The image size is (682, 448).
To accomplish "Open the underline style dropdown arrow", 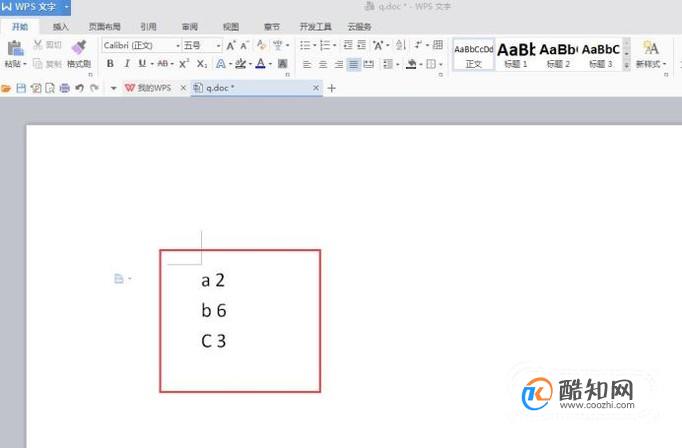I will (x=152, y=64).
